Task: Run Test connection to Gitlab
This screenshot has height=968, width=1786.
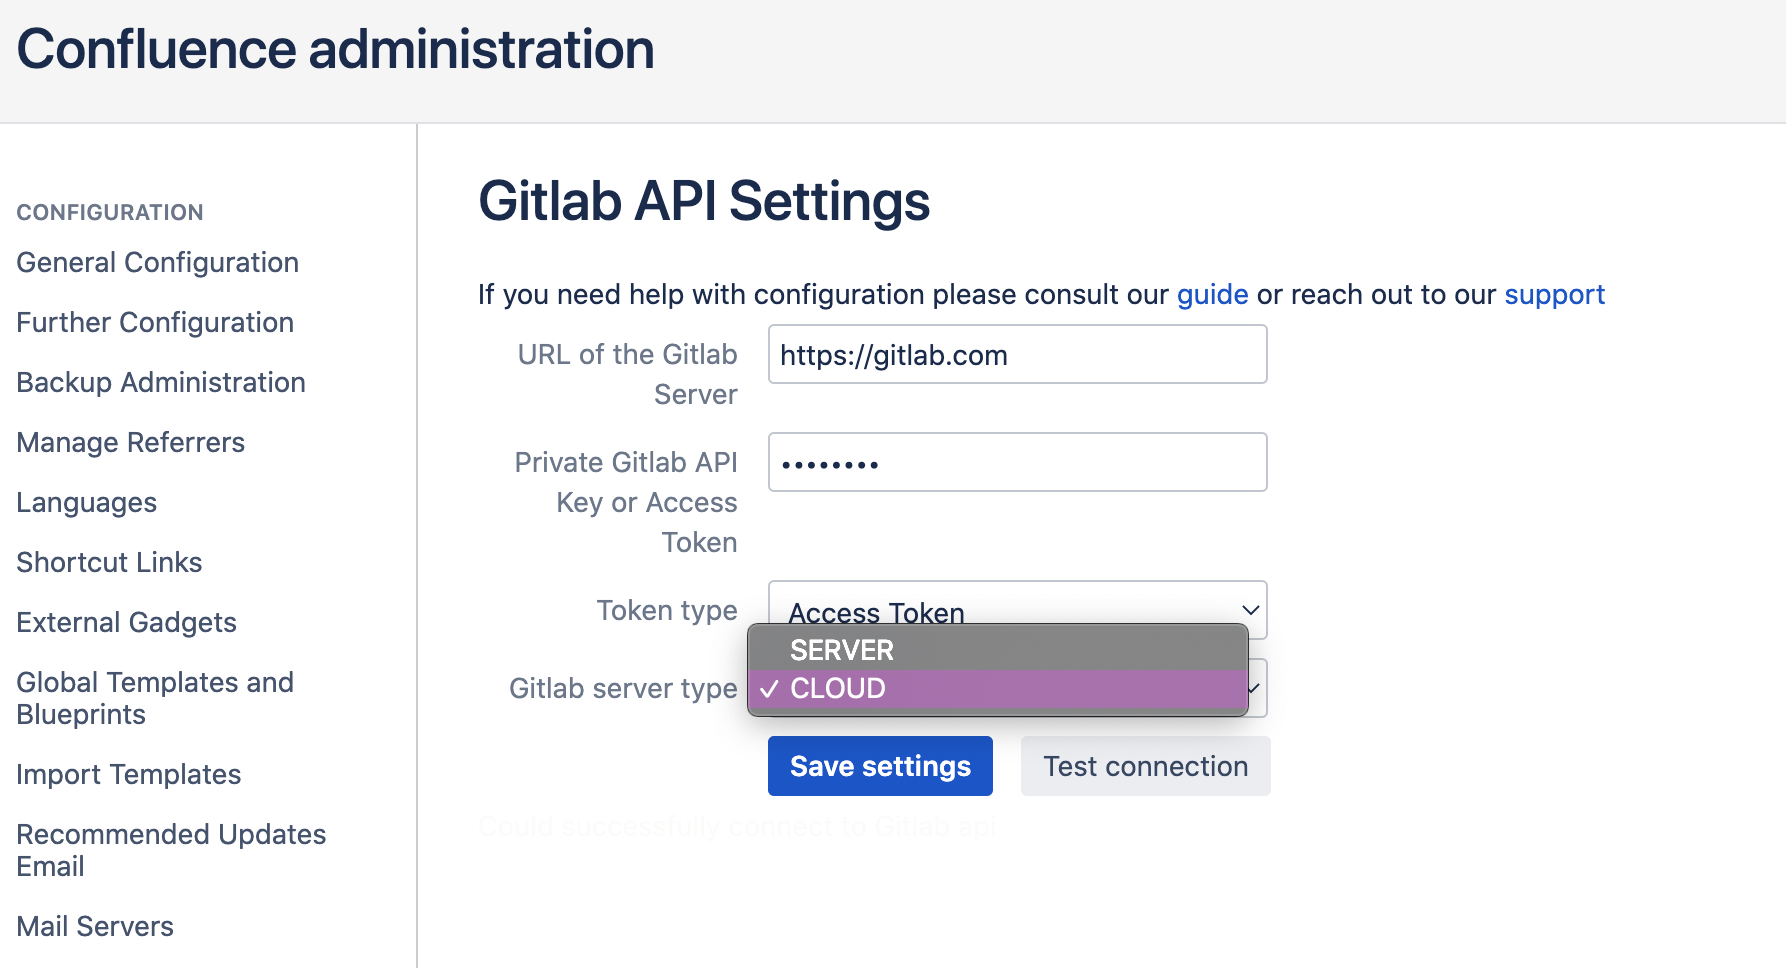Action: (x=1145, y=766)
